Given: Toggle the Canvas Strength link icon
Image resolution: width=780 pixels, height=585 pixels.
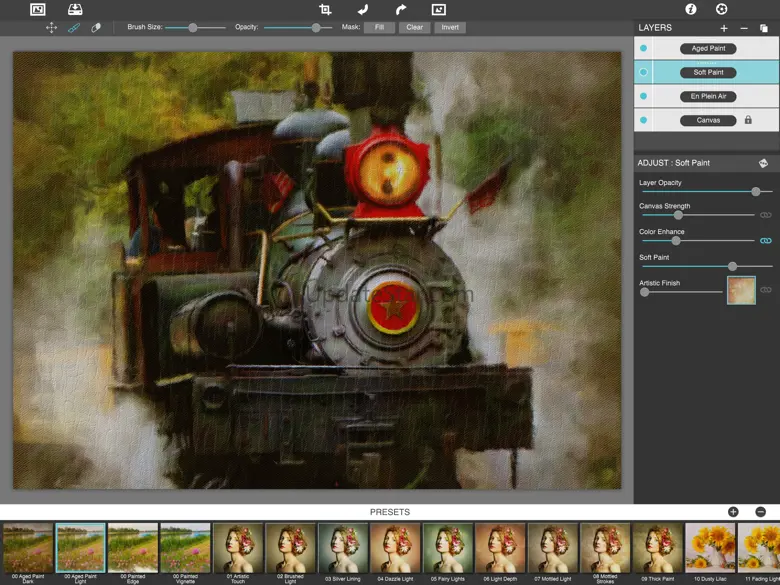Looking at the screenshot, I should coord(766,215).
